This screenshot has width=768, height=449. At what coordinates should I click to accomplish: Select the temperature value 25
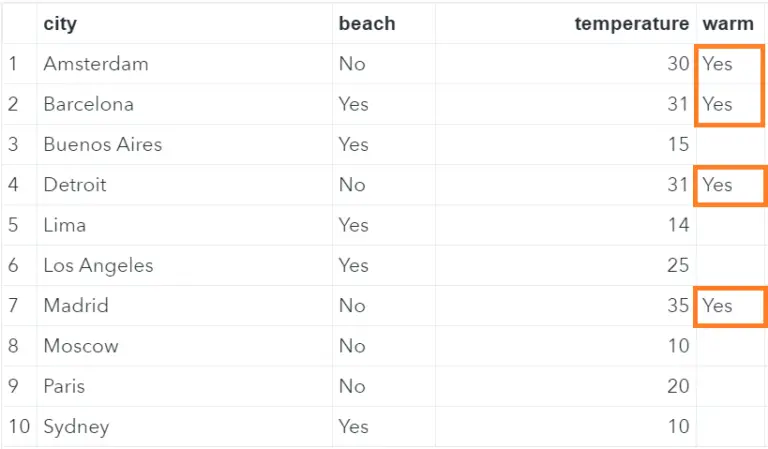(678, 265)
